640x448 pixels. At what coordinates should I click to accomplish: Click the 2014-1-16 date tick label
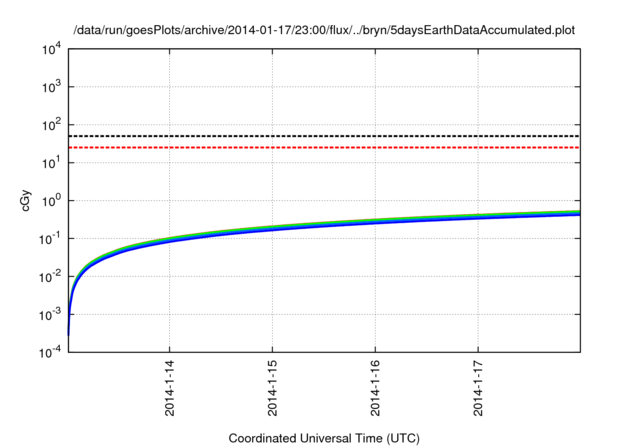(375, 388)
